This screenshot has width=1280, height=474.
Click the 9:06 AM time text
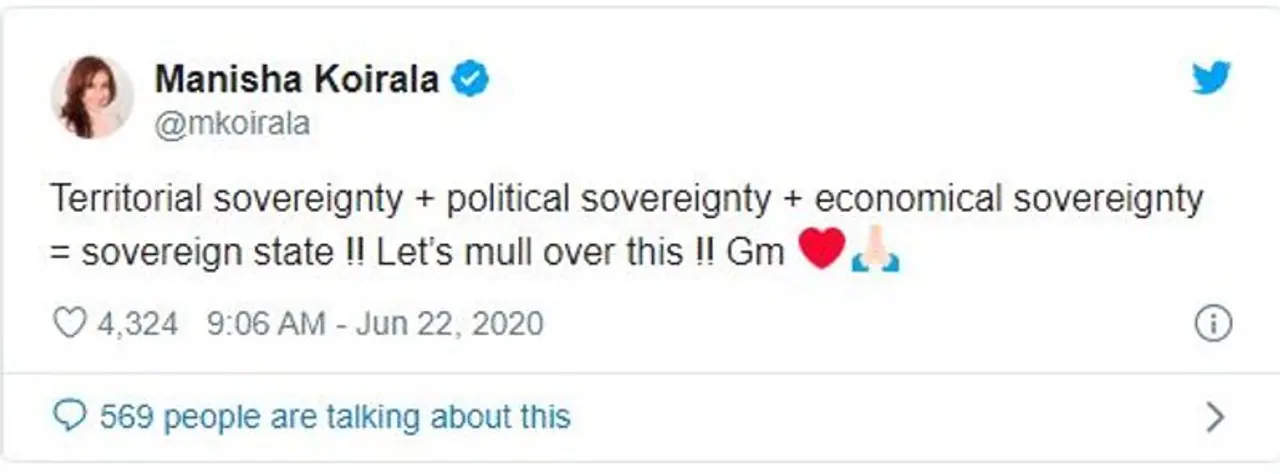pos(265,324)
